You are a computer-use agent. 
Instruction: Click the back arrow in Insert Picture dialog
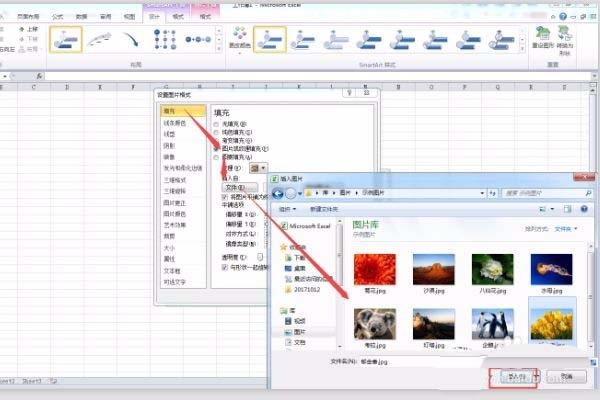pyautogui.click(x=290, y=192)
